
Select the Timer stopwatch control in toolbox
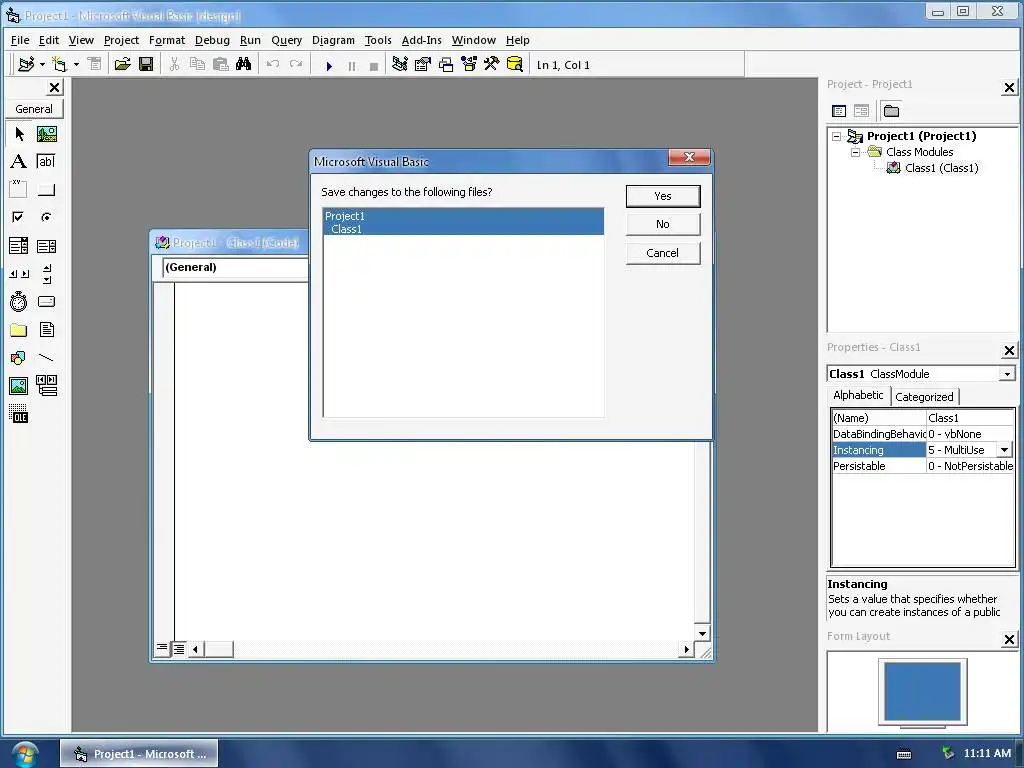pos(19,301)
